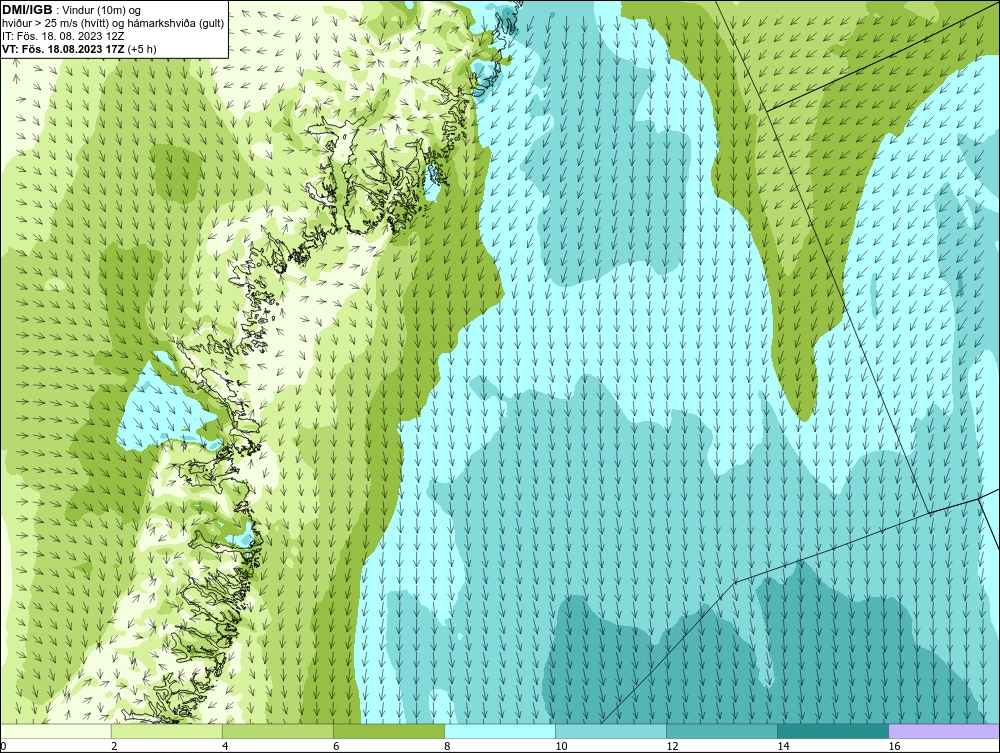
Task: Click the legend label '0'
Action: tap(3, 746)
